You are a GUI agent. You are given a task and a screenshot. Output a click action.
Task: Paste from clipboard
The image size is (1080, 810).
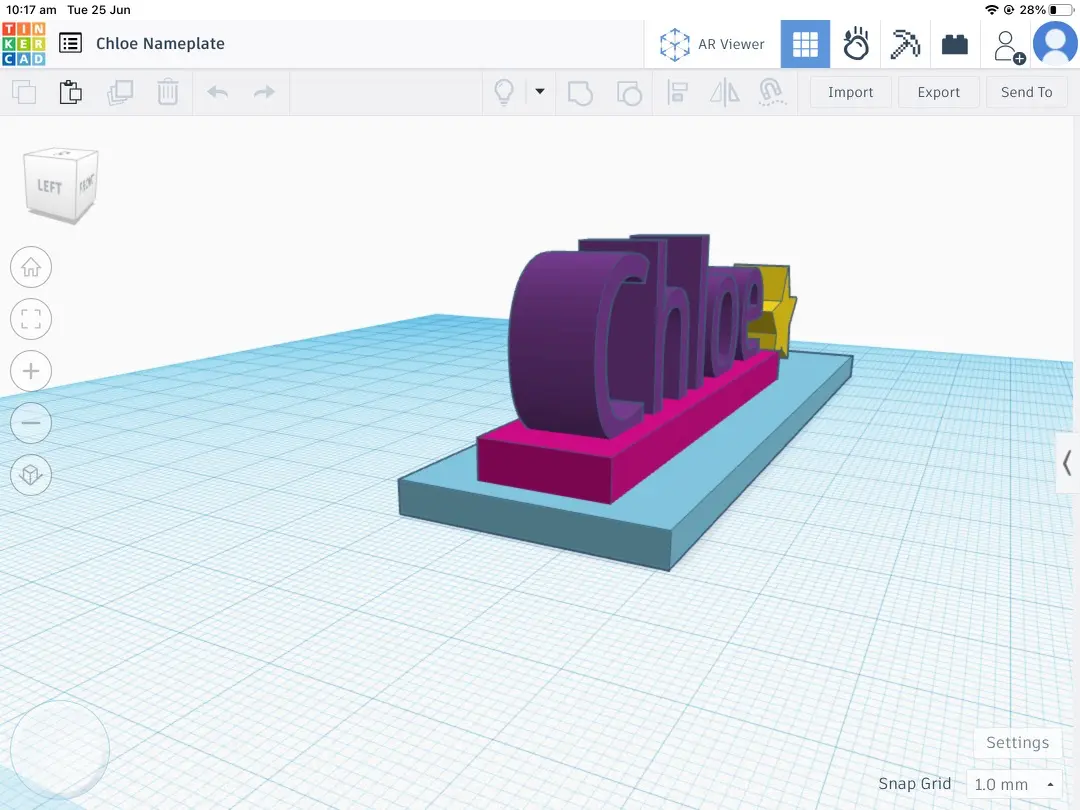70,92
